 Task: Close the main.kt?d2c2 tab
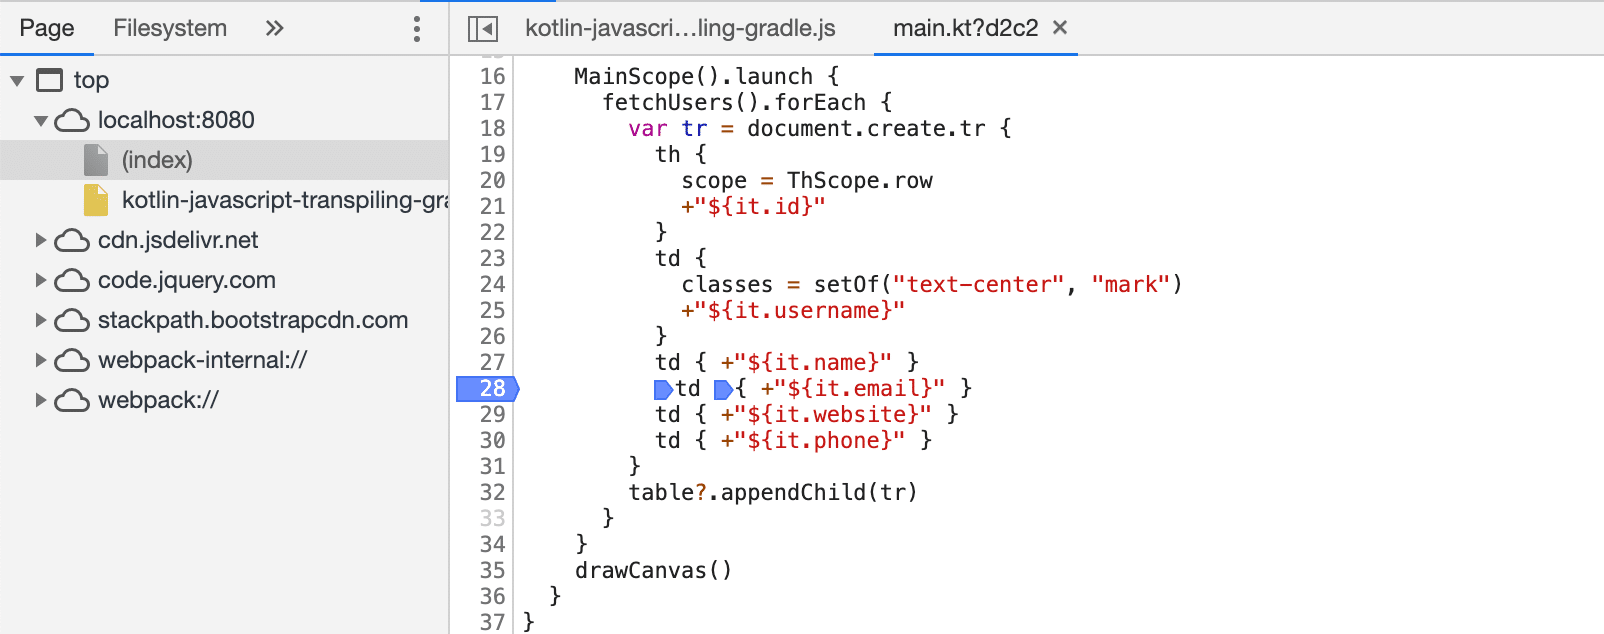click(1060, 28)
